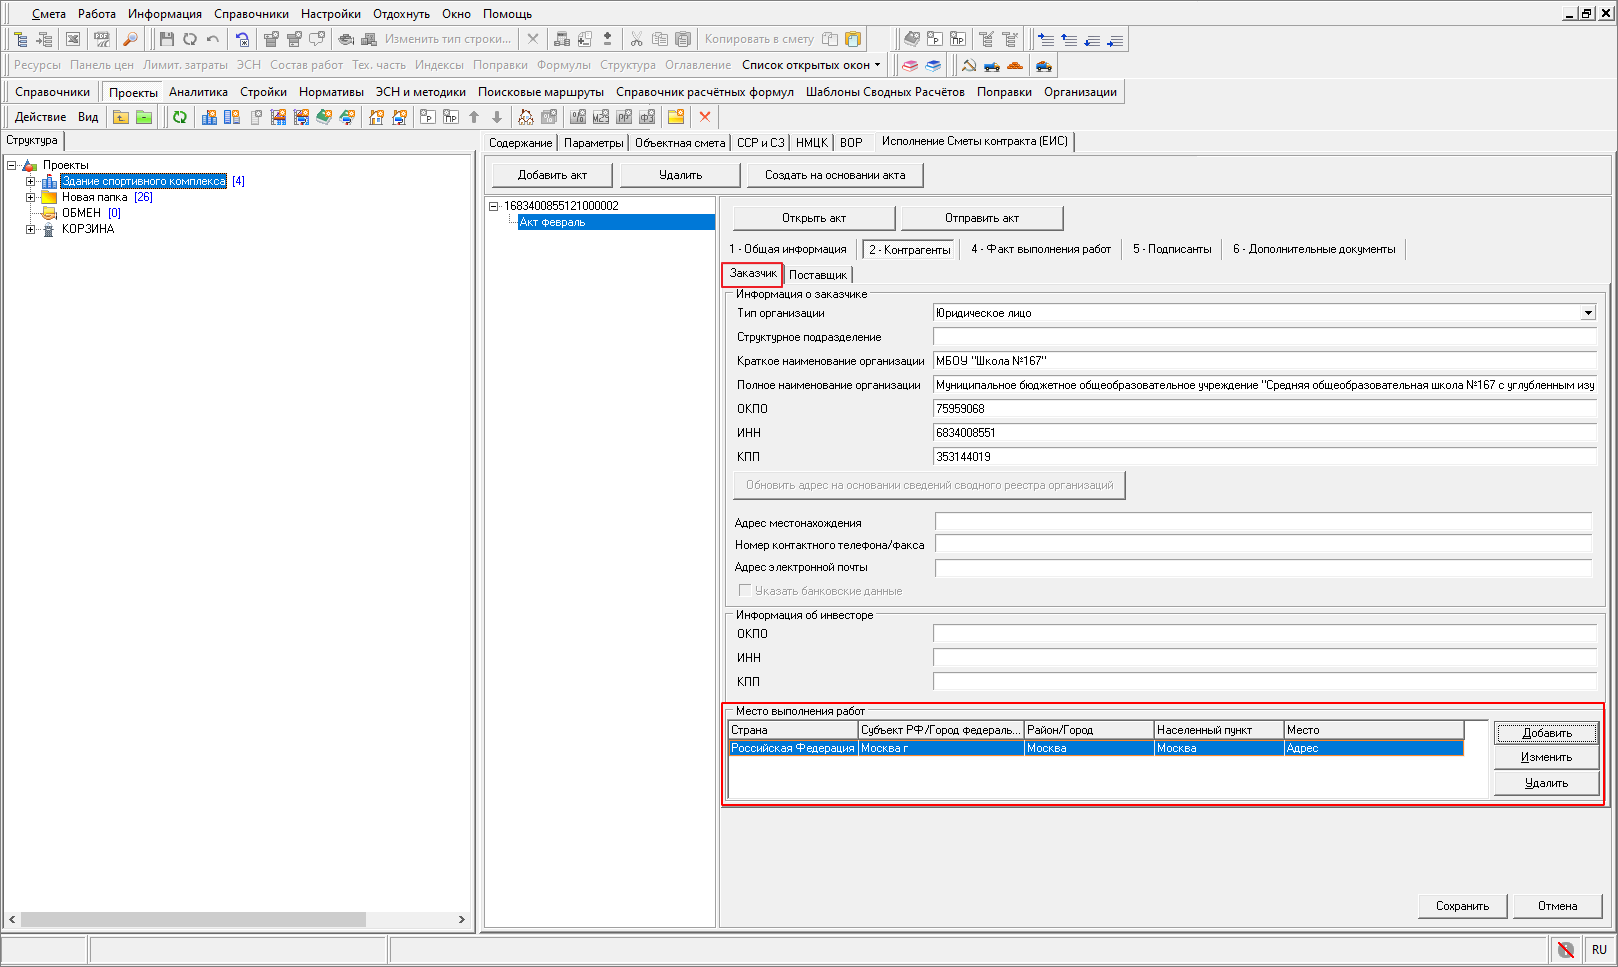Click the 'Сохранить' button

pos(1462,906)
